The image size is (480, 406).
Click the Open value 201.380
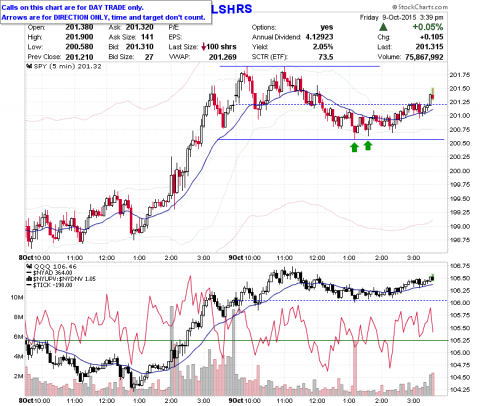click(79, 27)
